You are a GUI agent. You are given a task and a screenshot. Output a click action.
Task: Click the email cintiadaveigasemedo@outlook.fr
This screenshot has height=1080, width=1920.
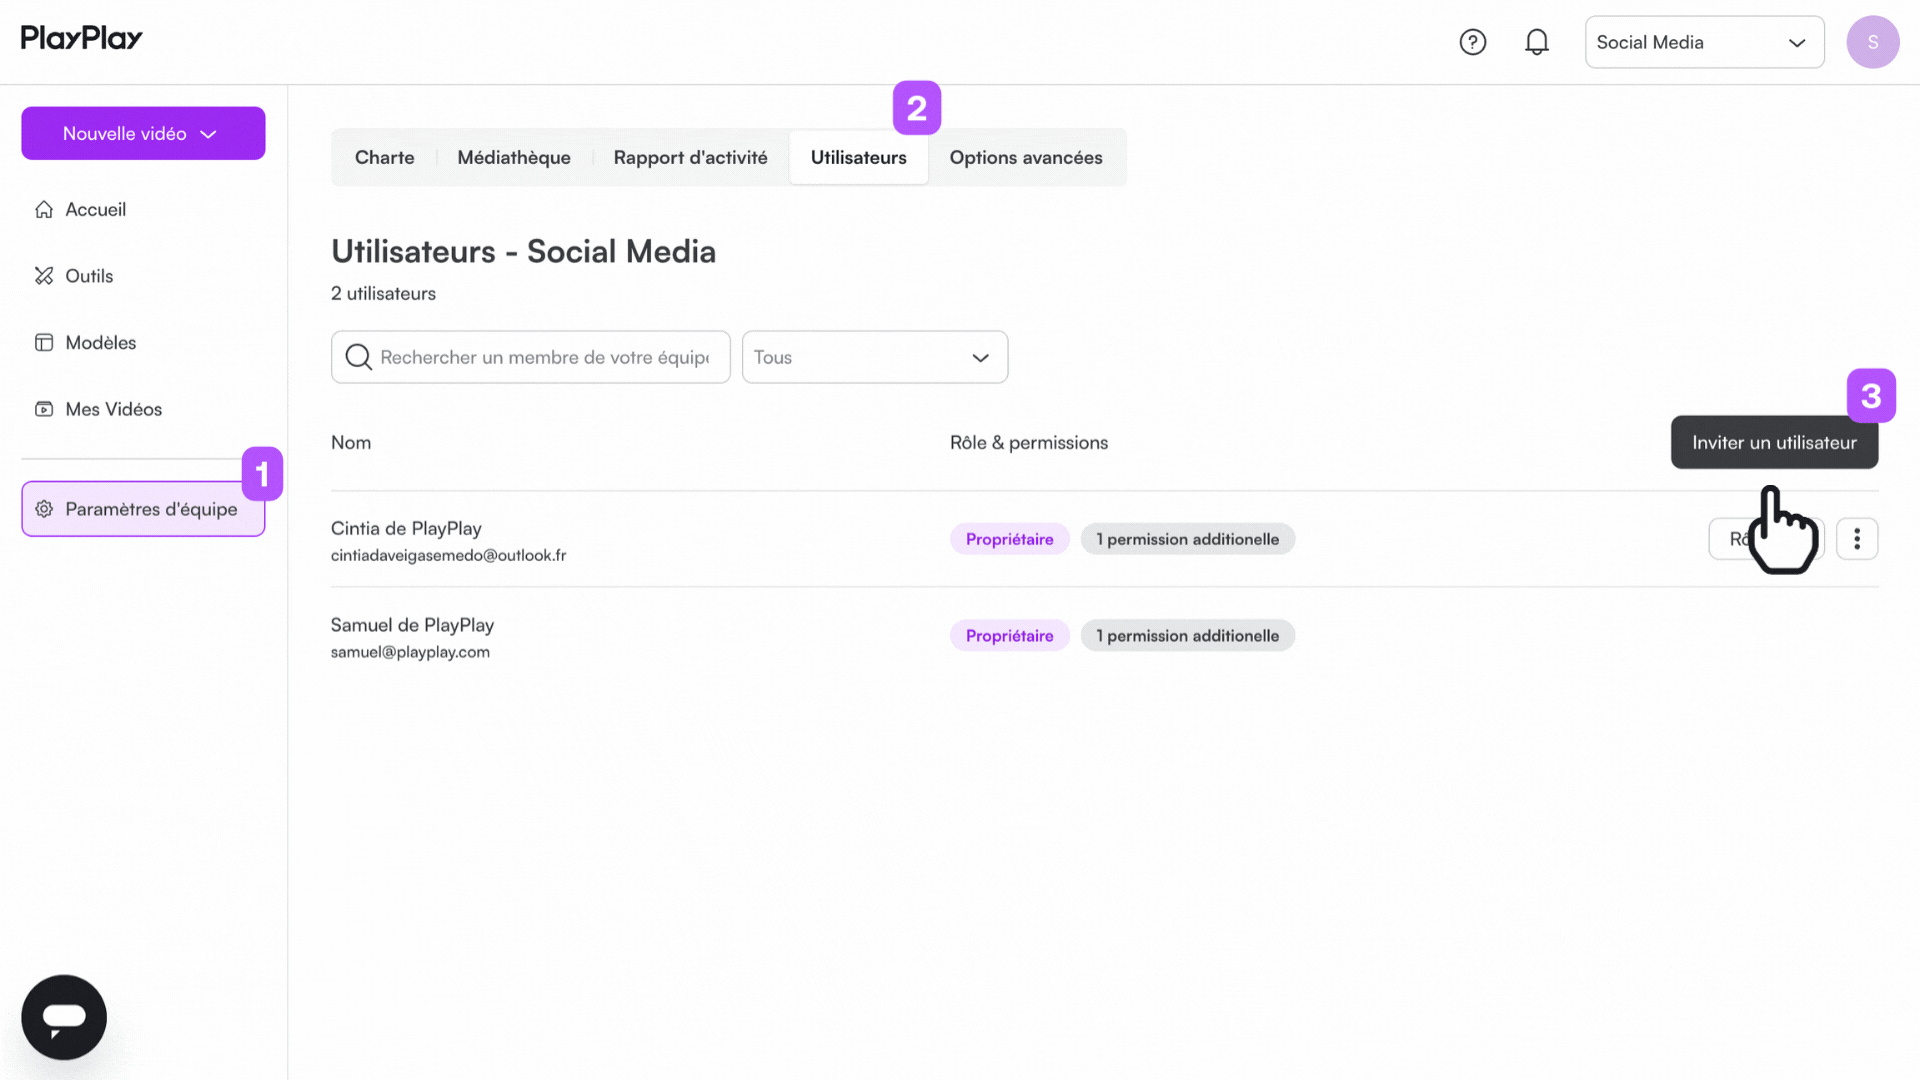pos(448,555)
